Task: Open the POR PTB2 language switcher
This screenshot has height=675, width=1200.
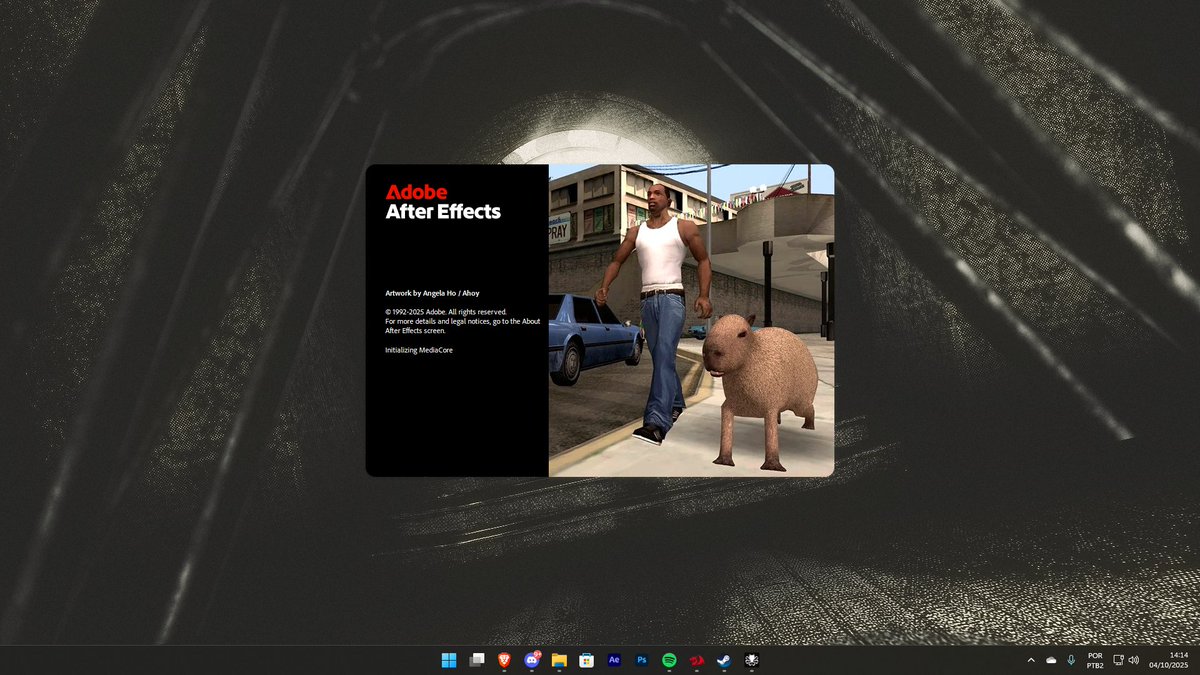Action: (1095, 660)
